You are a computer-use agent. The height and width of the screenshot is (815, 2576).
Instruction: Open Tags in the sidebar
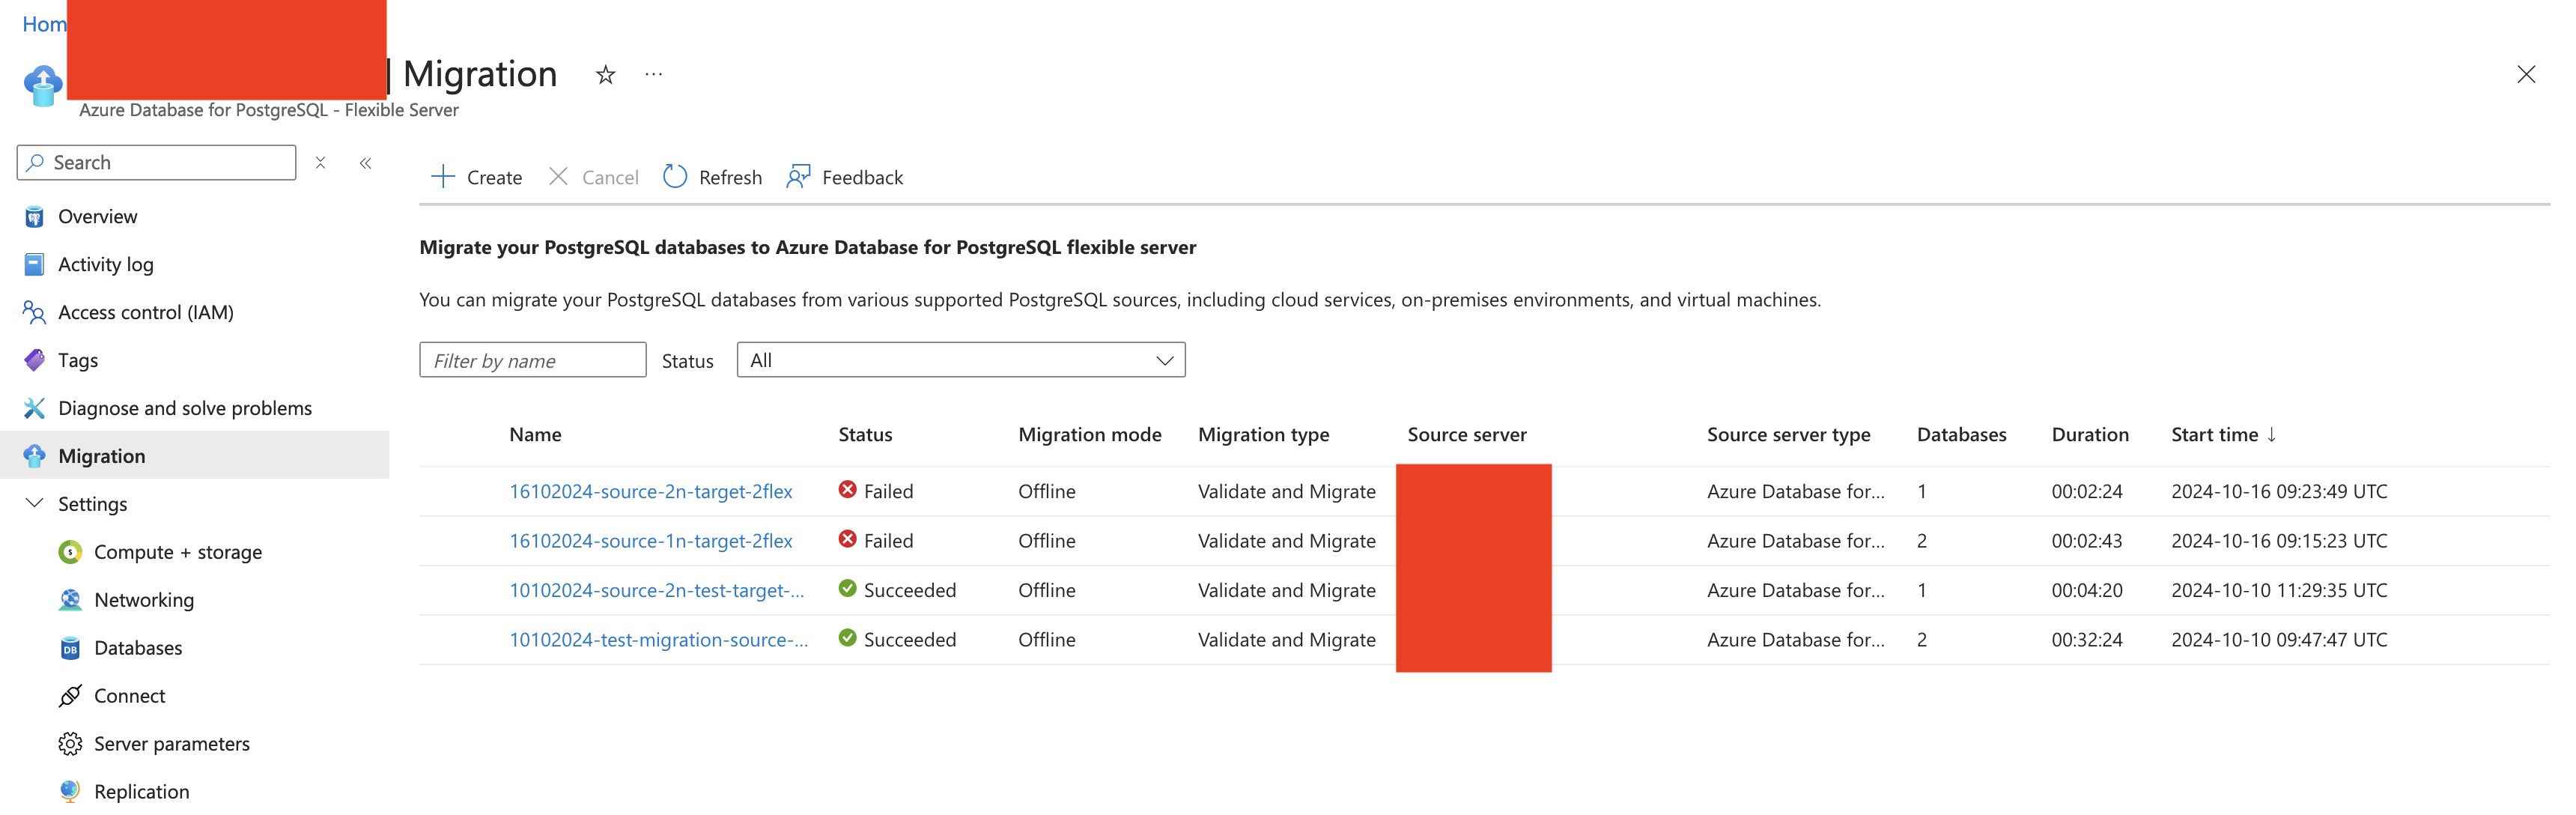[x=78, y=360]
